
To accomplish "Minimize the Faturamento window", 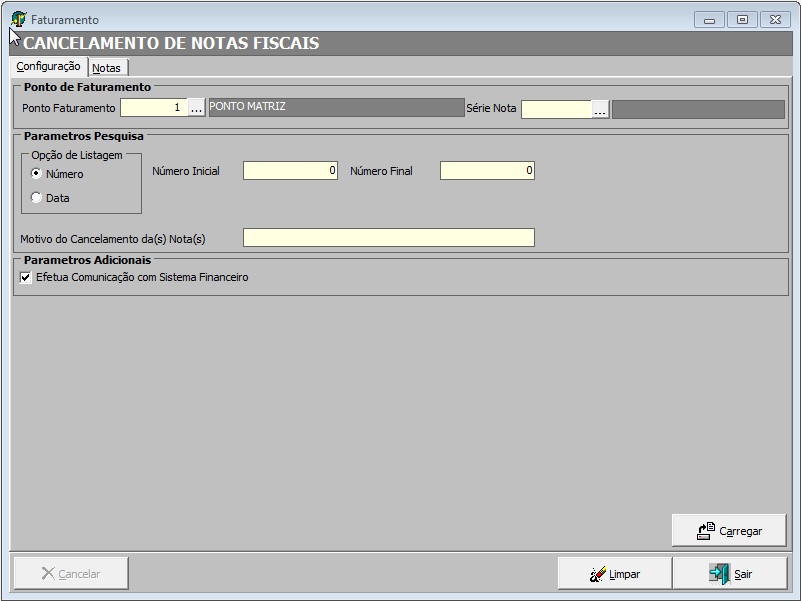I will tap(709, 19).
